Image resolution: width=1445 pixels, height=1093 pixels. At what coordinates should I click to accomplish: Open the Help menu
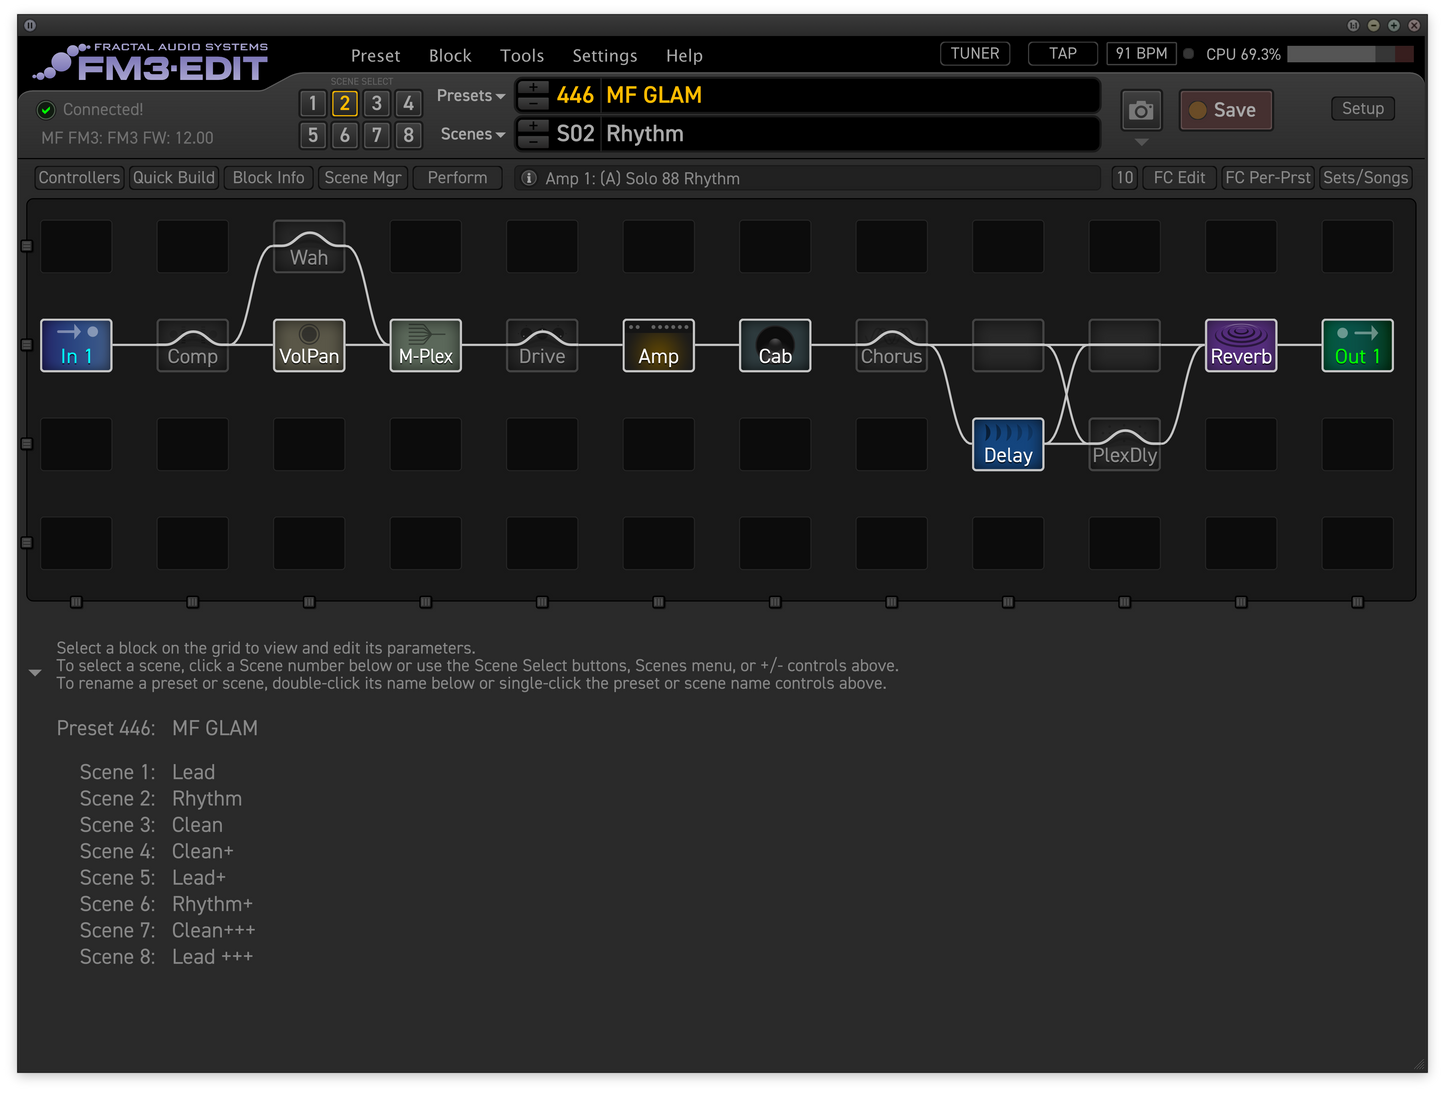(685, 56)
